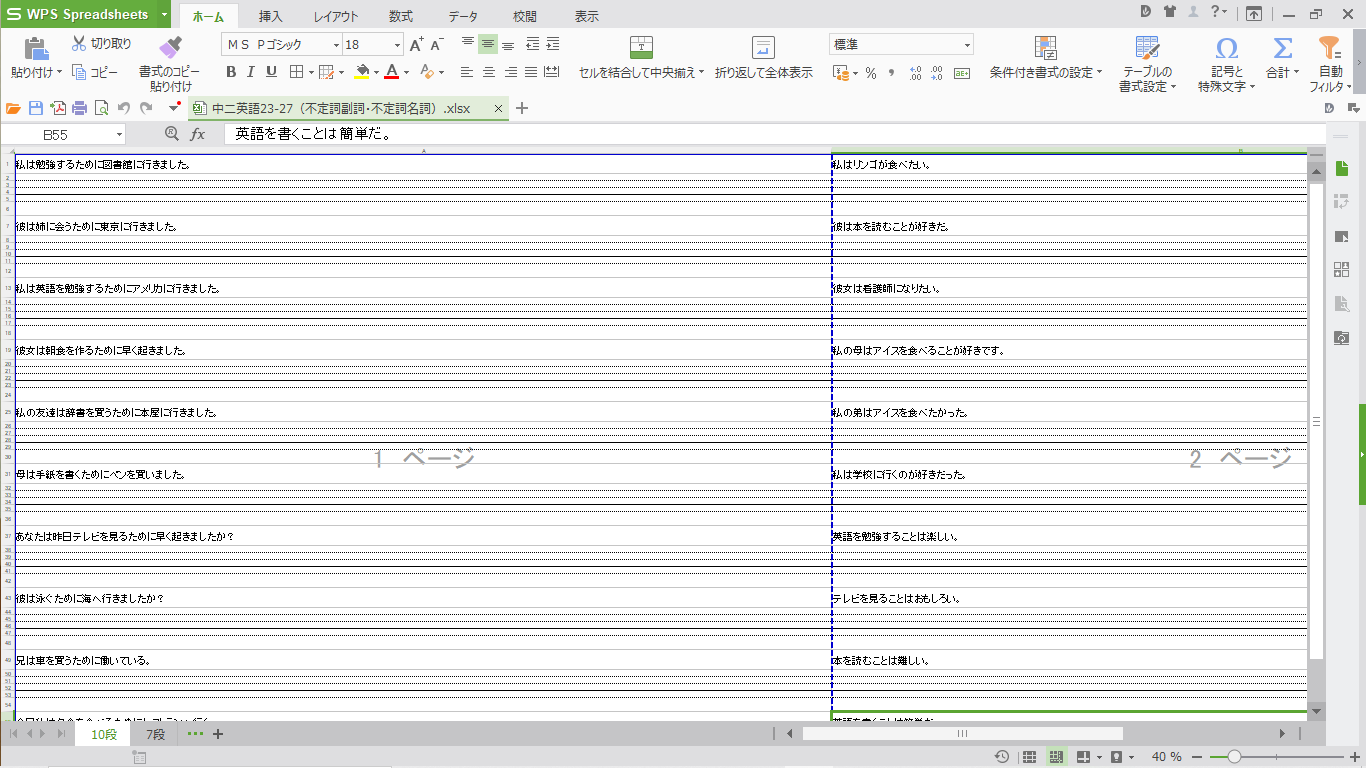This screenshot has height=768, width=1366.
Task: Open a new document tab with plus
Action: [x=521, y=108]
